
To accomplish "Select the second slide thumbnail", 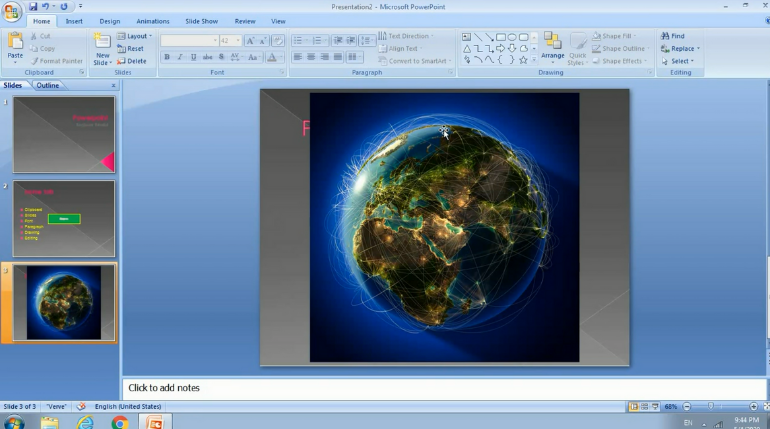I will 63,218.
